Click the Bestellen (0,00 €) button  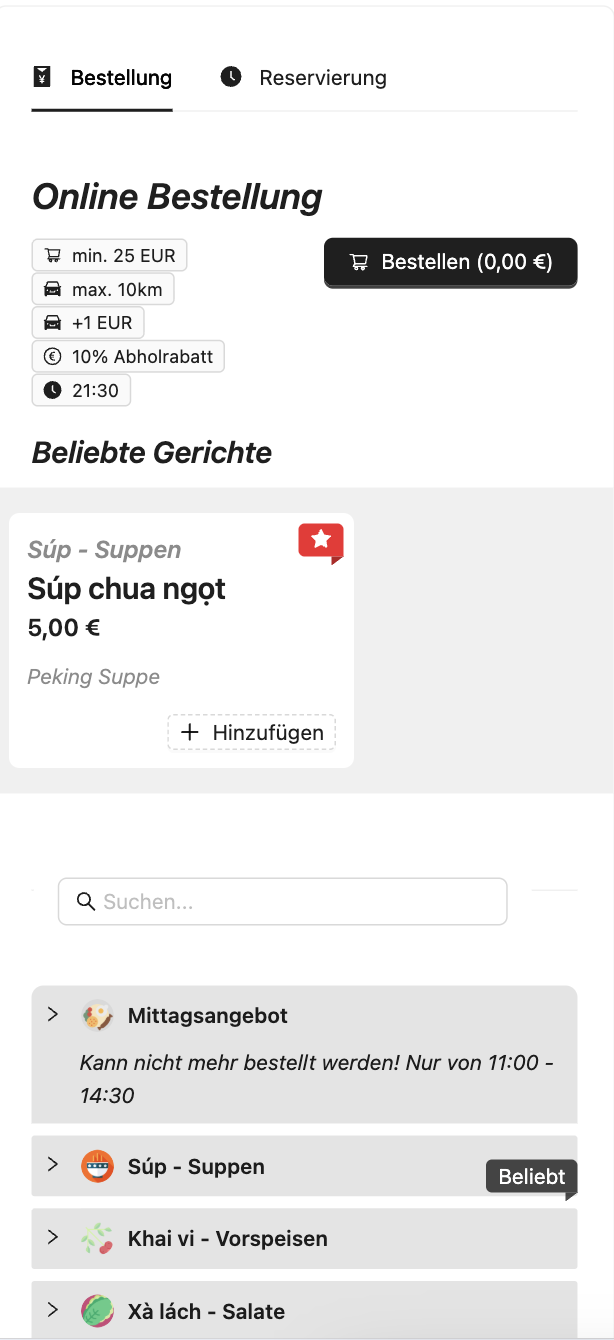pyautogui.click(x=450, y=262)
